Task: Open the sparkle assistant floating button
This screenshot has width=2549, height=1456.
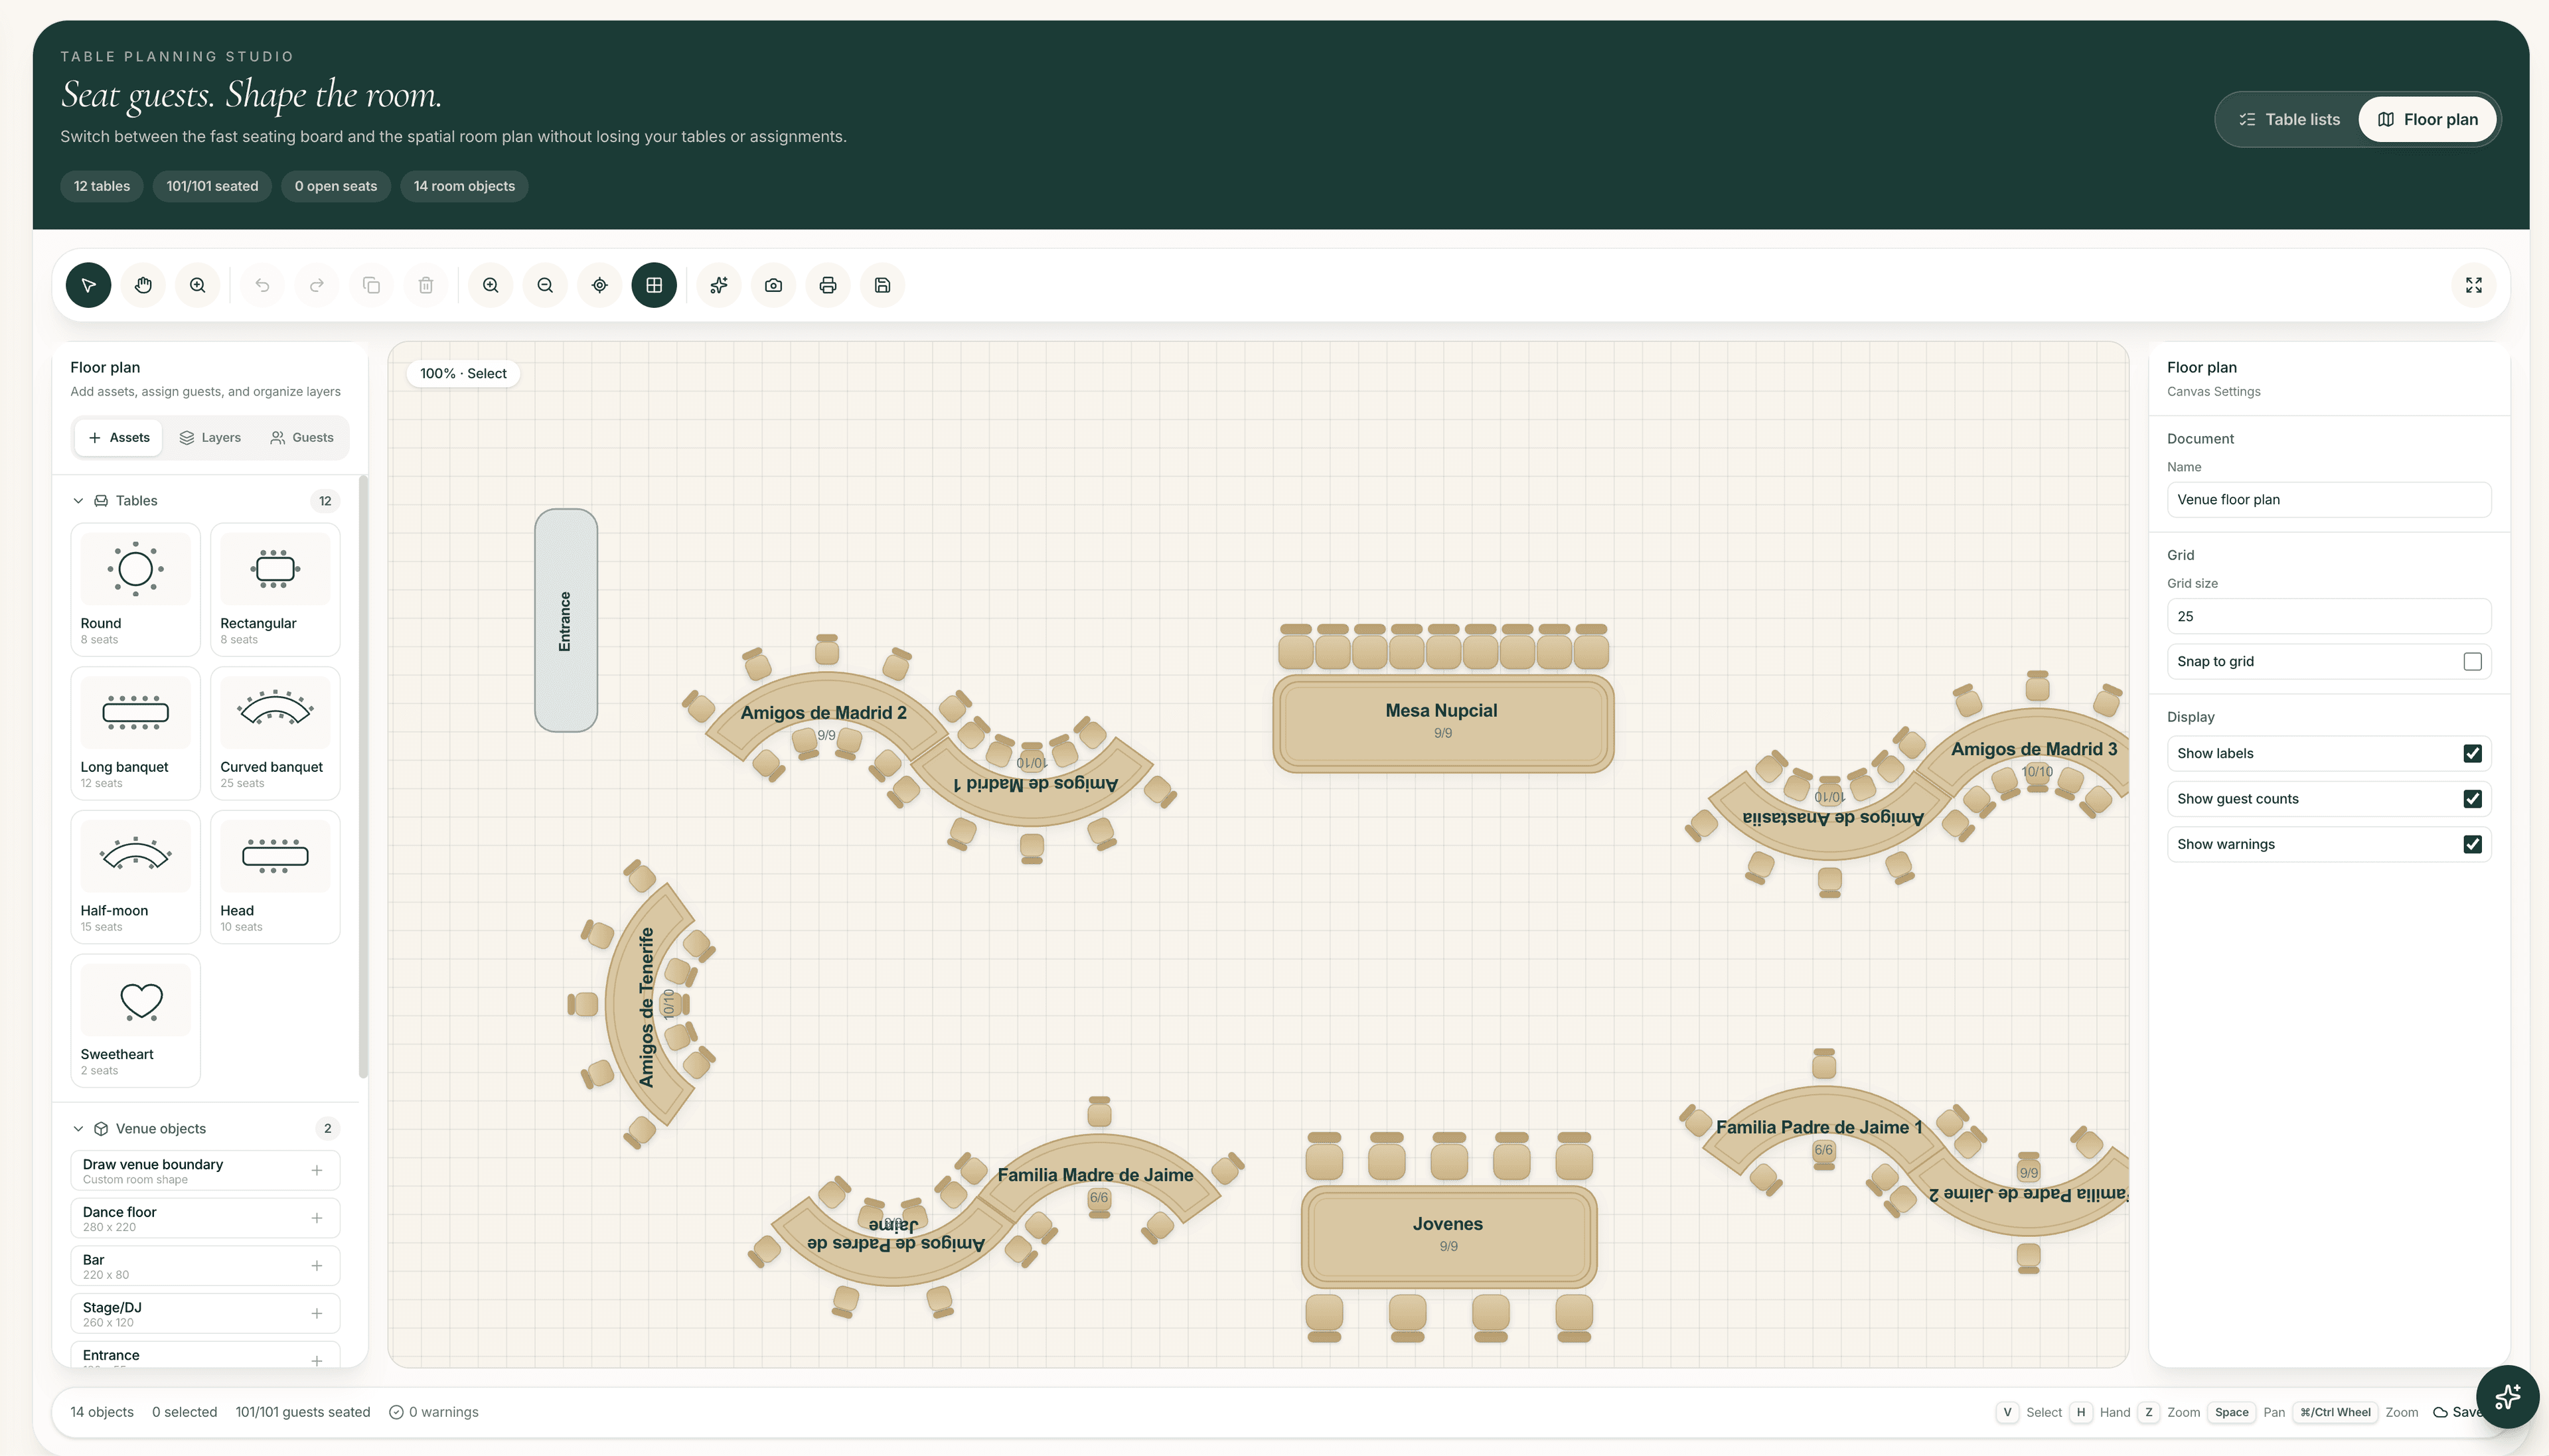Action: click(x=2507, y=1396)
